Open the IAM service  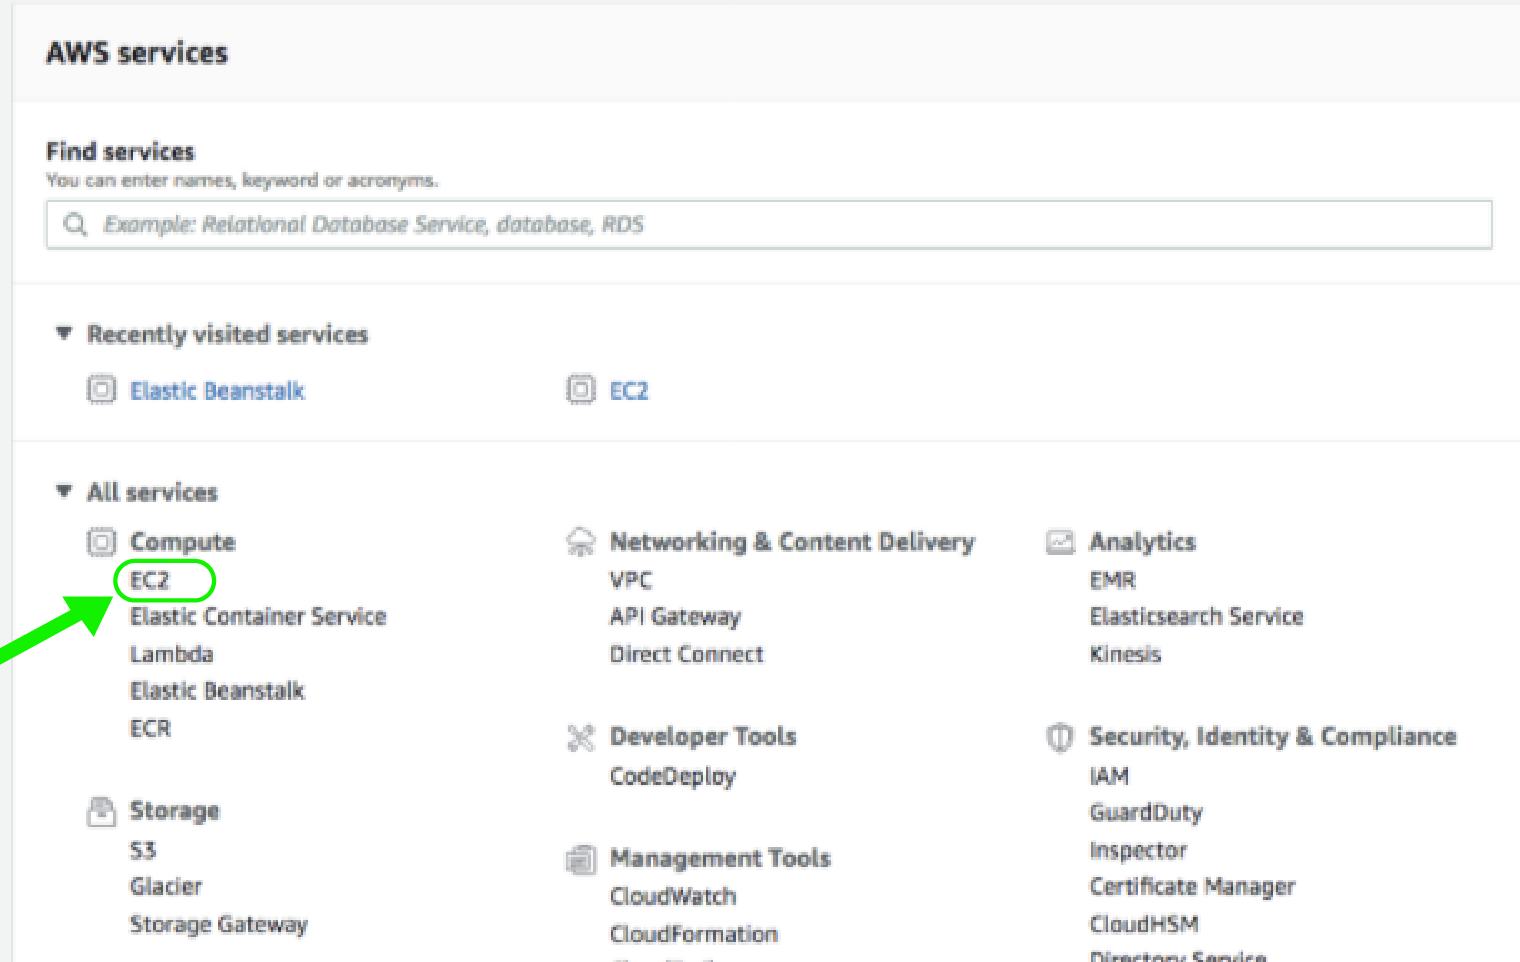coord(1109,776)
